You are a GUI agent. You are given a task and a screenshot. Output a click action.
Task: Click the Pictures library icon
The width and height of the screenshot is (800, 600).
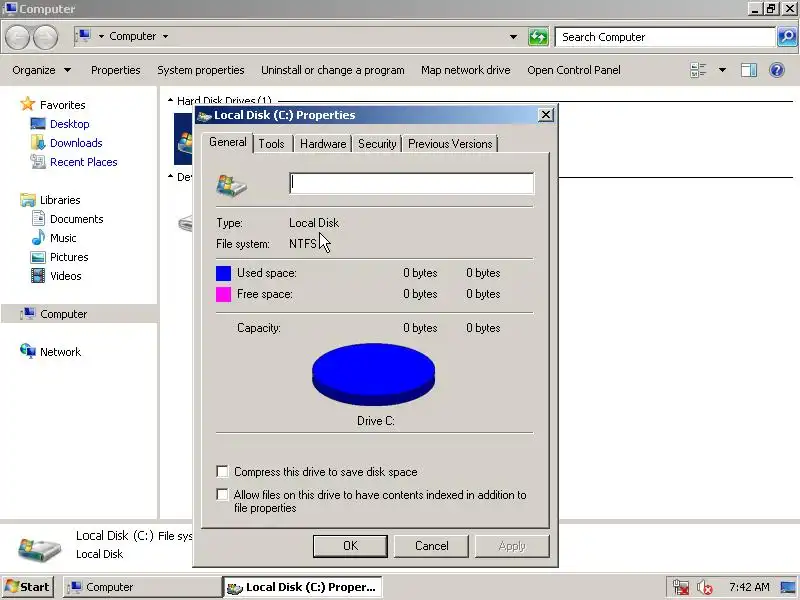point(38,257)
